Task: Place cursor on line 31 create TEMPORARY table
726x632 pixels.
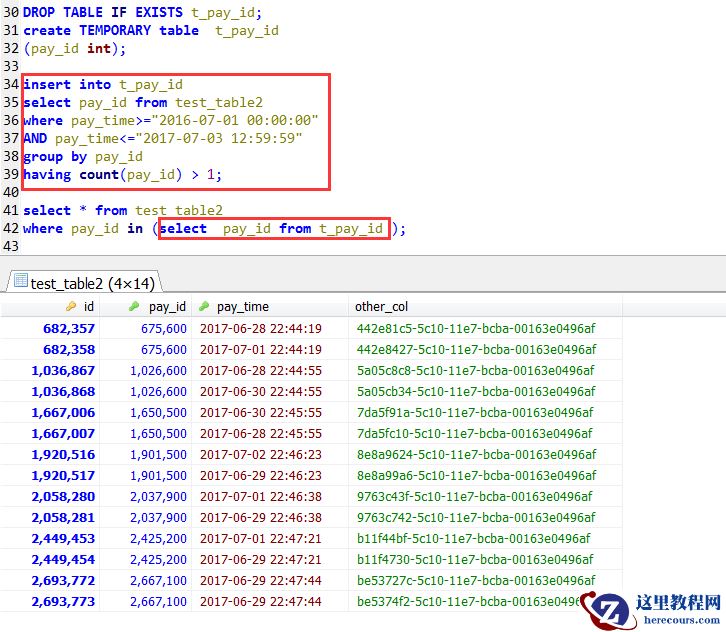Action: point(151,31)
